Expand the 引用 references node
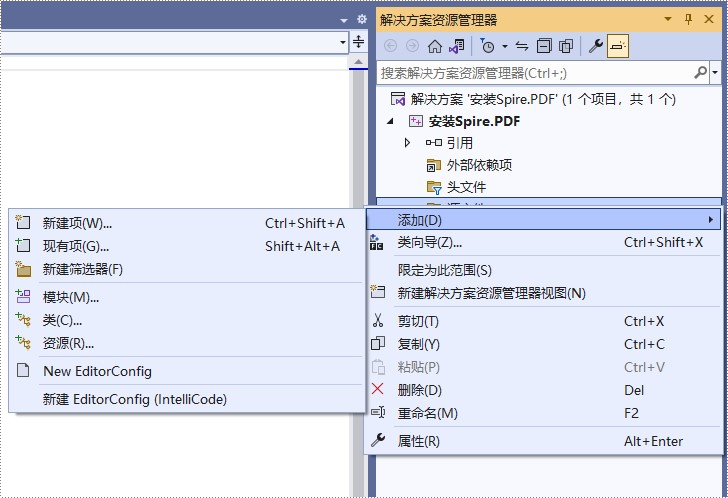The width and height of the screenshot is (728, 498). point(407,143)
